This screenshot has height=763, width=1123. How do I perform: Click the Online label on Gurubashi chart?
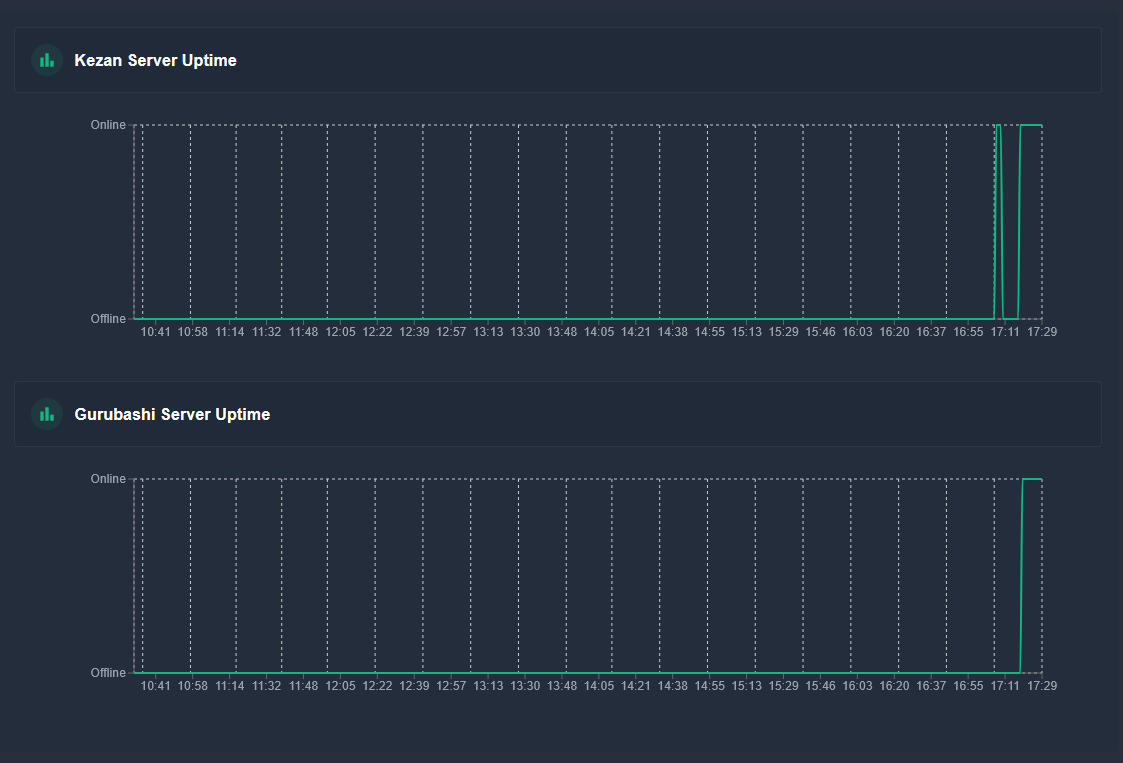(108, 479)
